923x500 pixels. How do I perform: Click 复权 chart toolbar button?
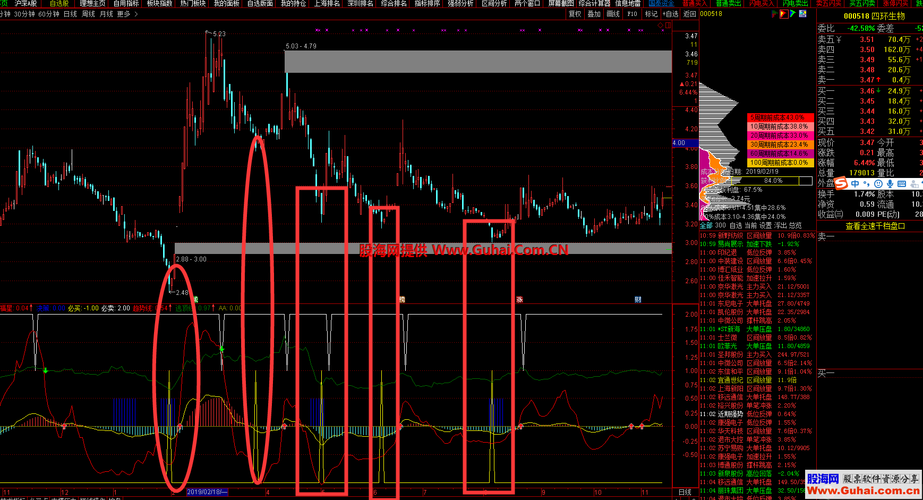point(575,14)
